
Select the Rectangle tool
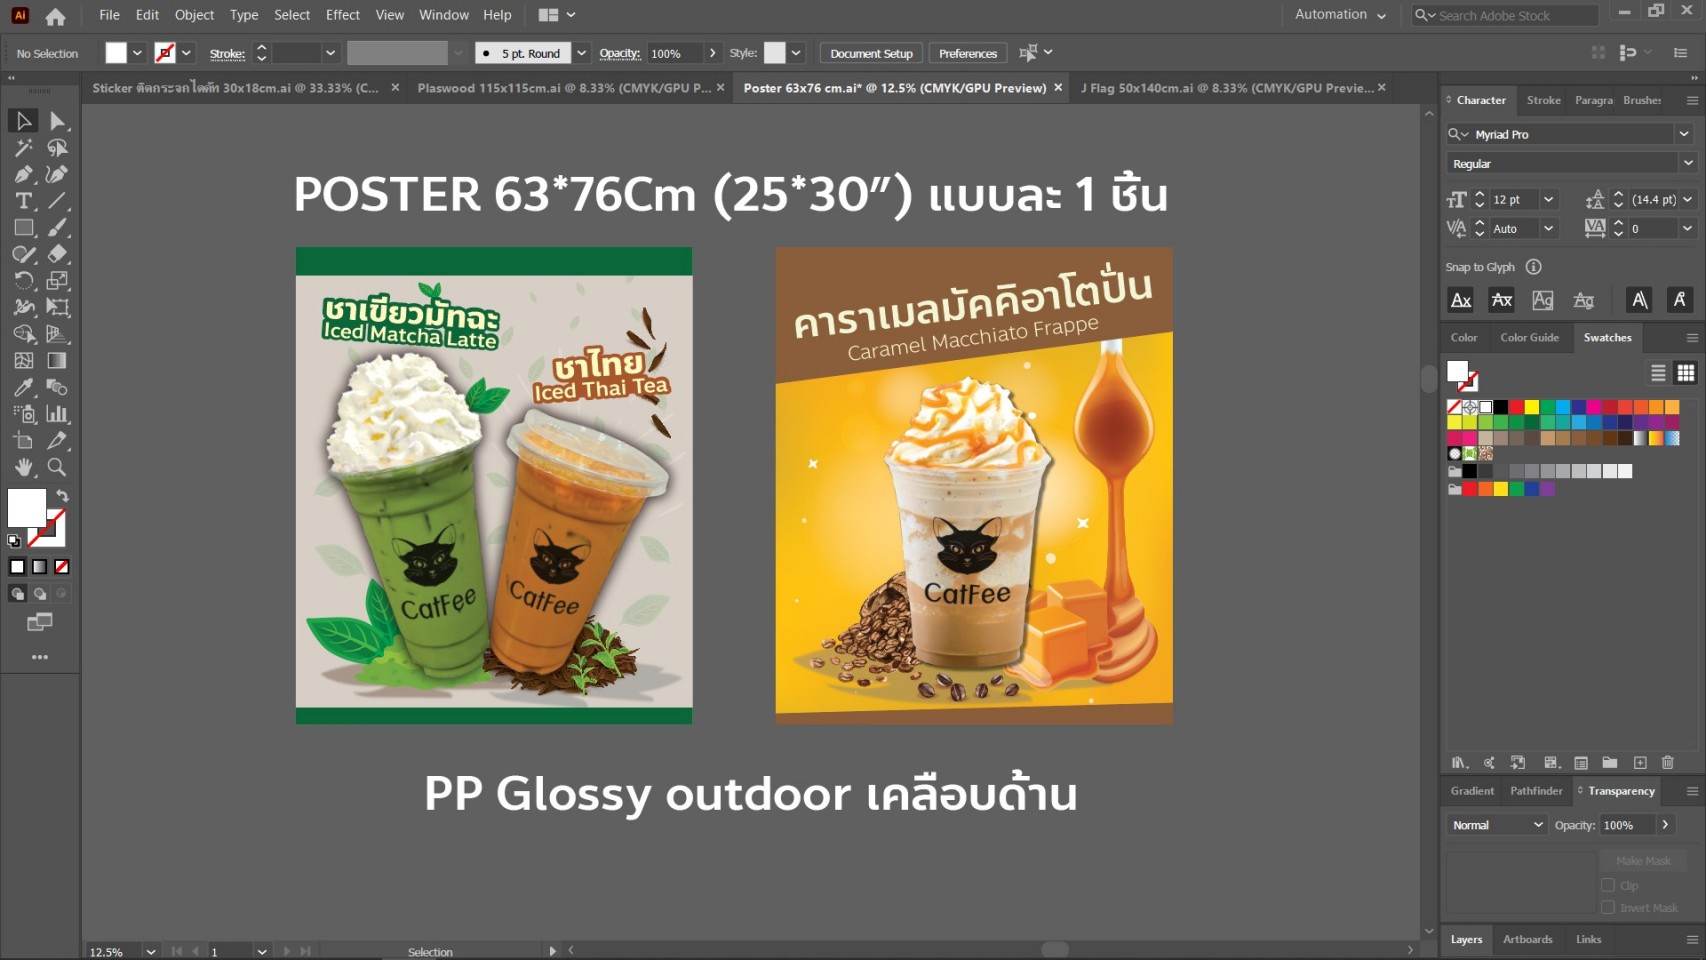(22, 227)
